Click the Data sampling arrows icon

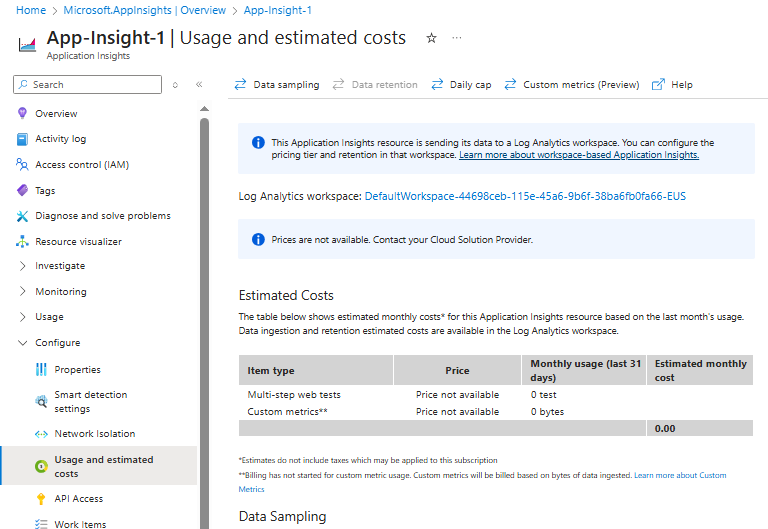pos(240,84)
